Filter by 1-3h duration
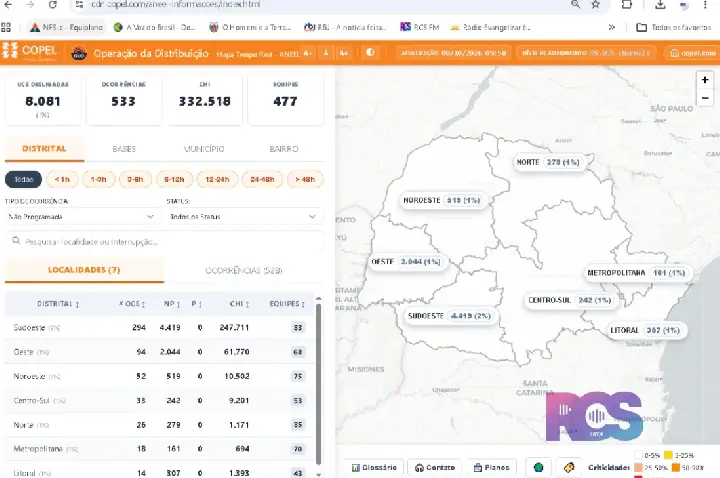The height and width of the screenshot is (478, 720). (x=98, y=179)
